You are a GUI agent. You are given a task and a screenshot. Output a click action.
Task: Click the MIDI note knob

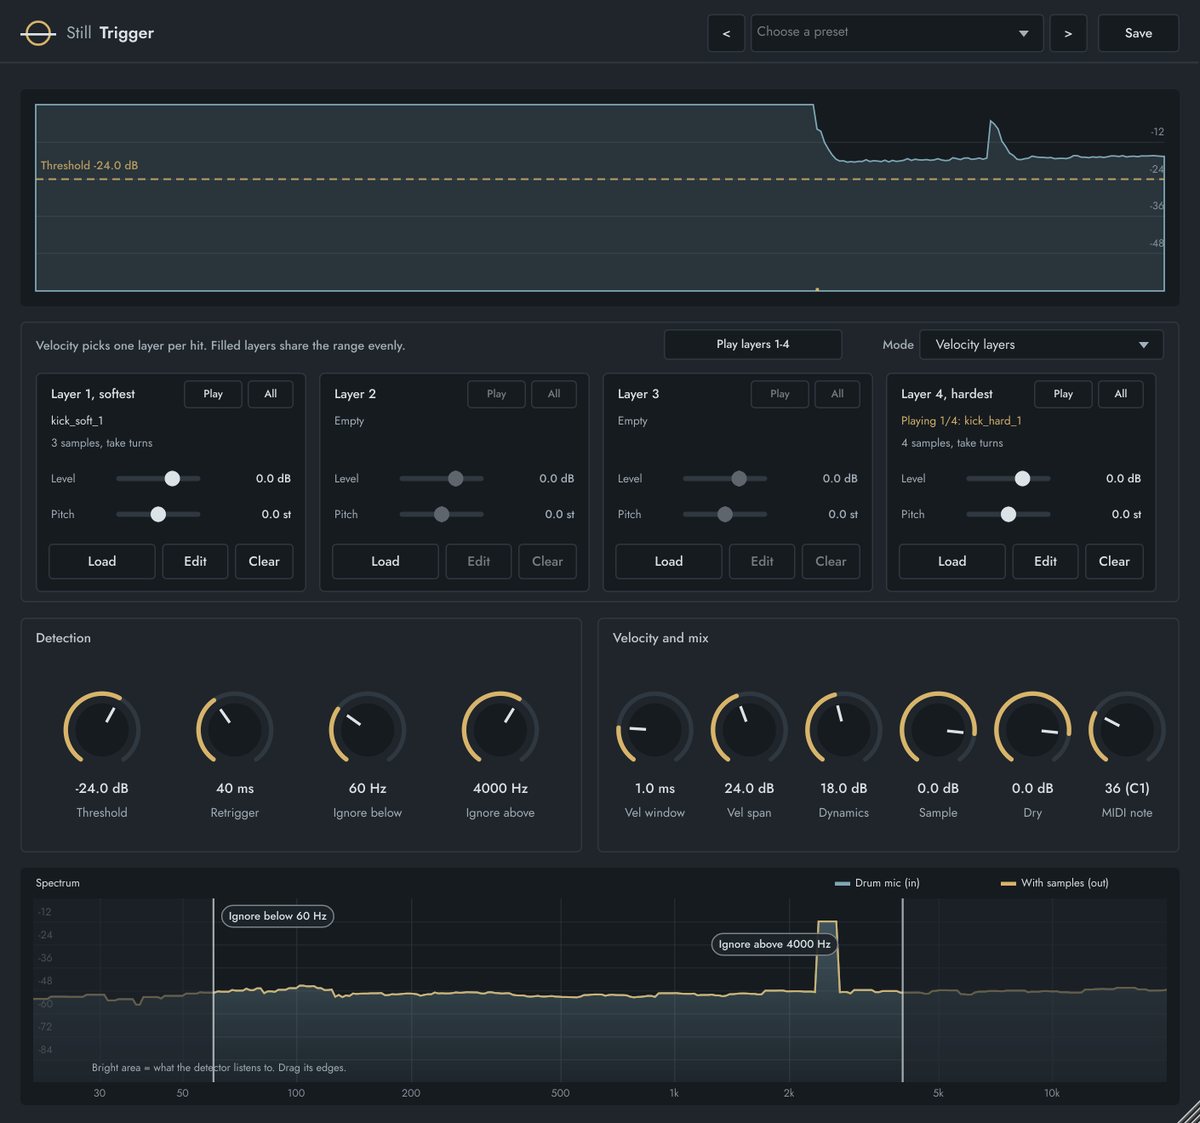pyautogui.click(x=1127, y=729)
